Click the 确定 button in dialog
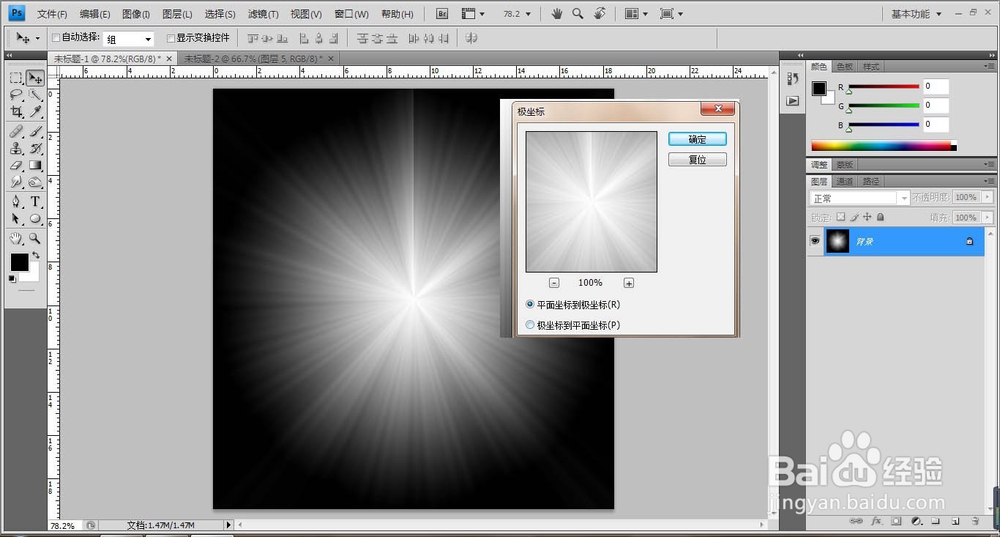This screenshot has width=1000, height=537. point(697,139)
